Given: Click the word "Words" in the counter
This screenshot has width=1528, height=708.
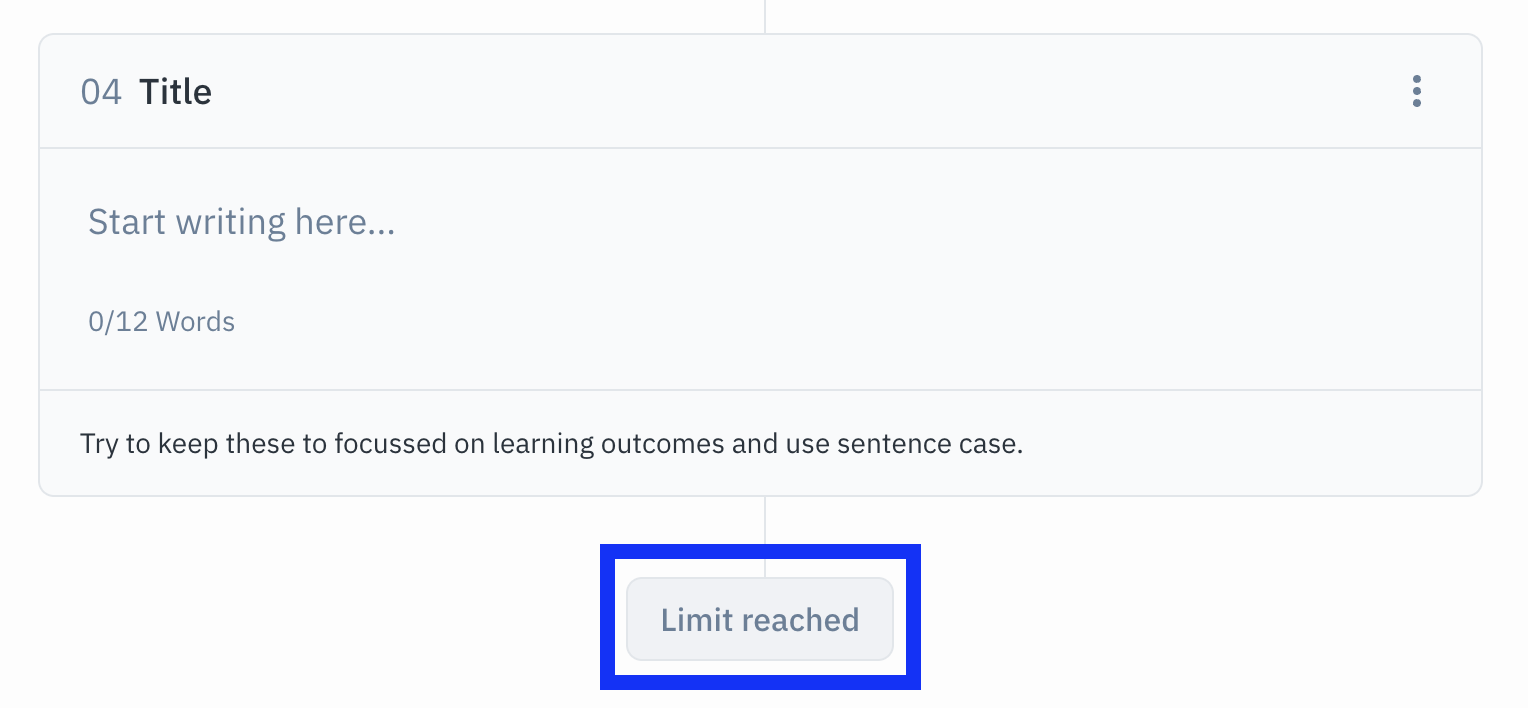Looking at the screenshot, I should 195,322.
